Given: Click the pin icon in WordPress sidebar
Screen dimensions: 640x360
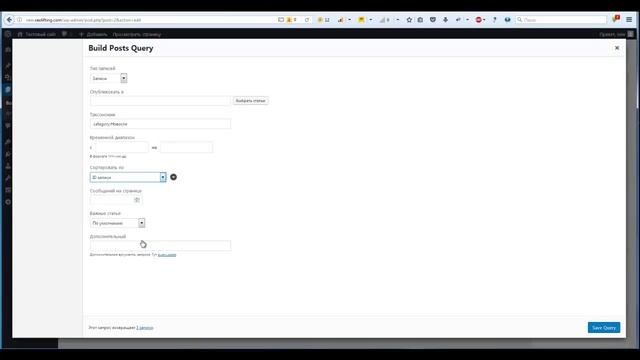Looking at the screenshot, I should click(x=7, y=65).
